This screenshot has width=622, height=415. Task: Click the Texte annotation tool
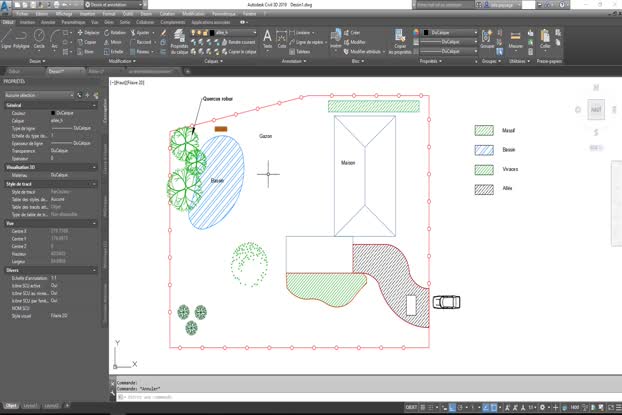(x=267, y=39)
